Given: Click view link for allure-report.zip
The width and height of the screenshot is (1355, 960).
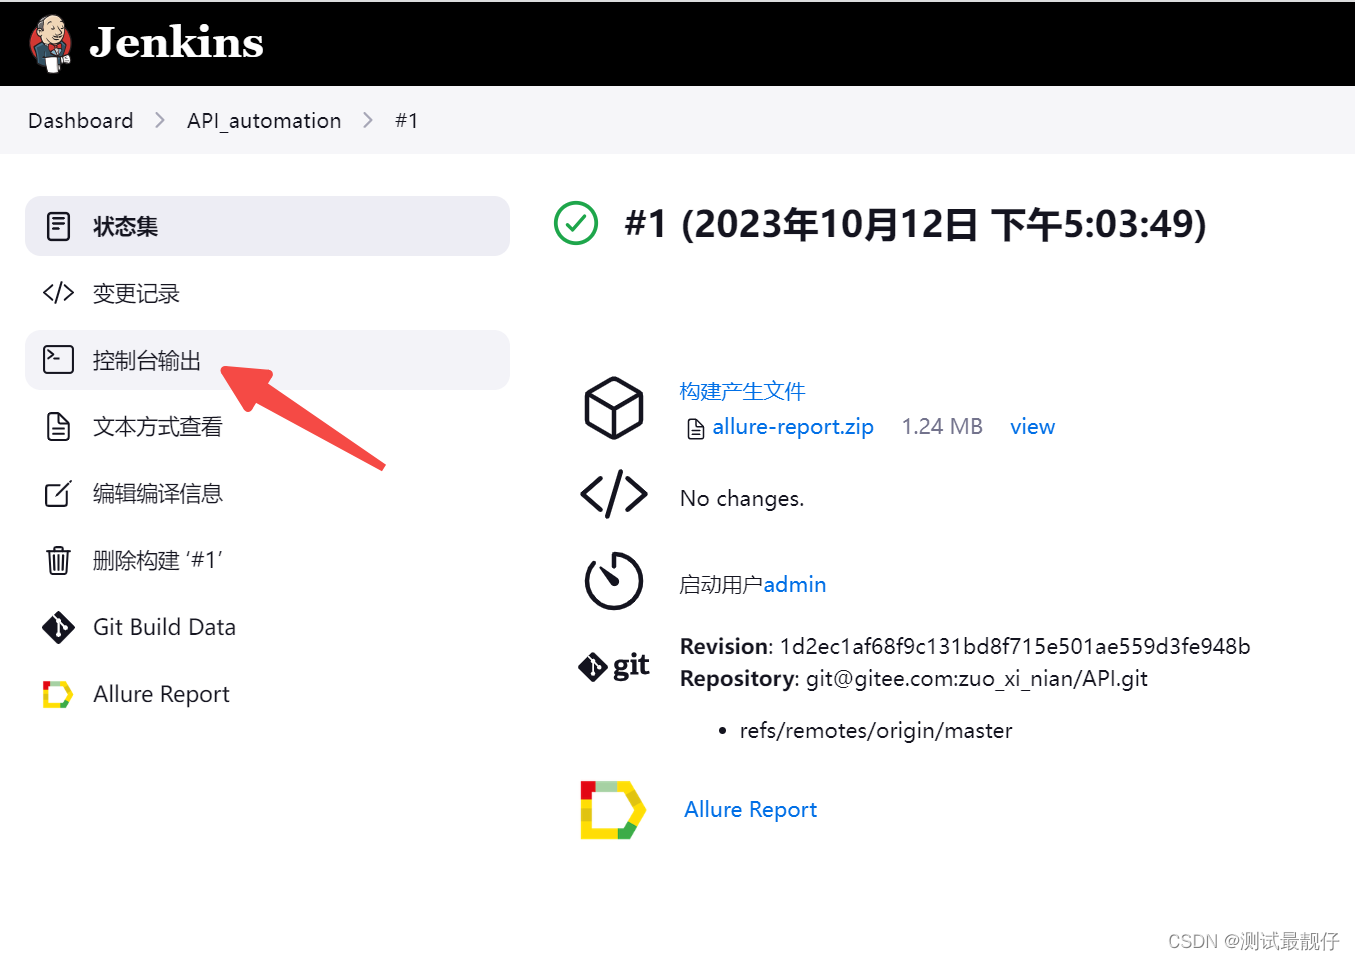Looking at the screenshot, I should [1032, 427].
